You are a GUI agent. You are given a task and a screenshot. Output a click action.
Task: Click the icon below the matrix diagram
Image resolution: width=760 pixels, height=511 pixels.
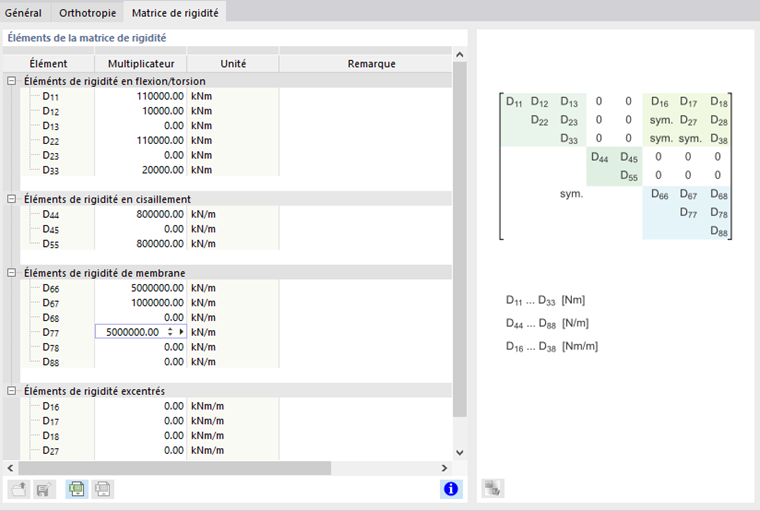click(493, 488)
